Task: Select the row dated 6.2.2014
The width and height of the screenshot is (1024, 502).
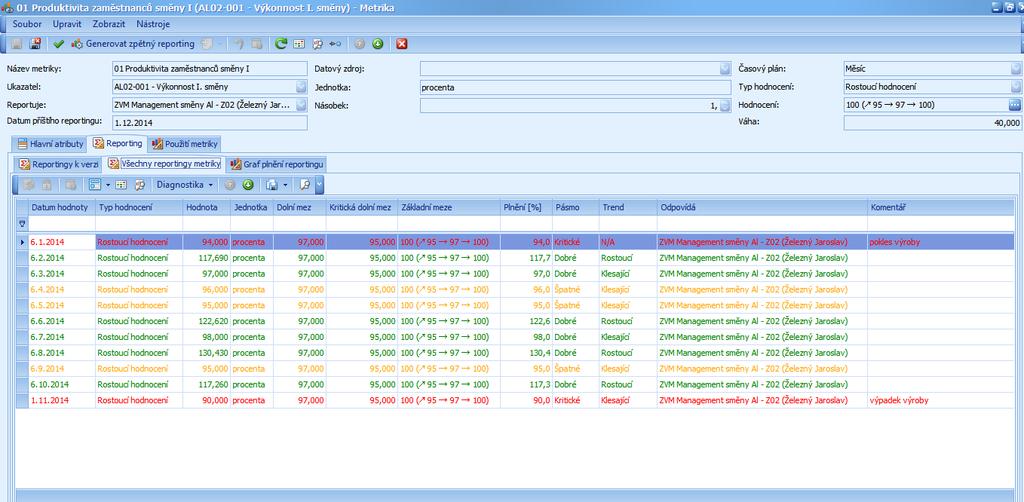Action: tap(515, 258)
